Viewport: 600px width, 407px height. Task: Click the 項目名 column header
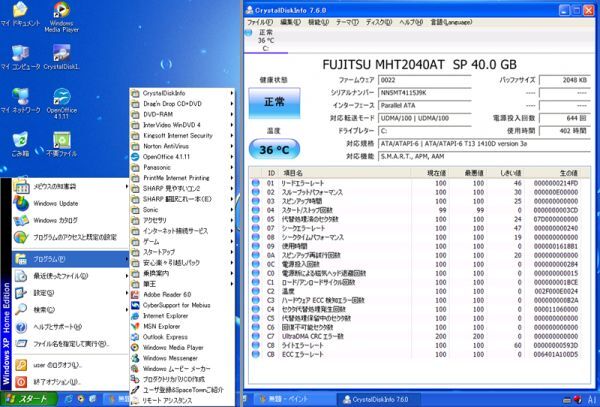(344, 173)
